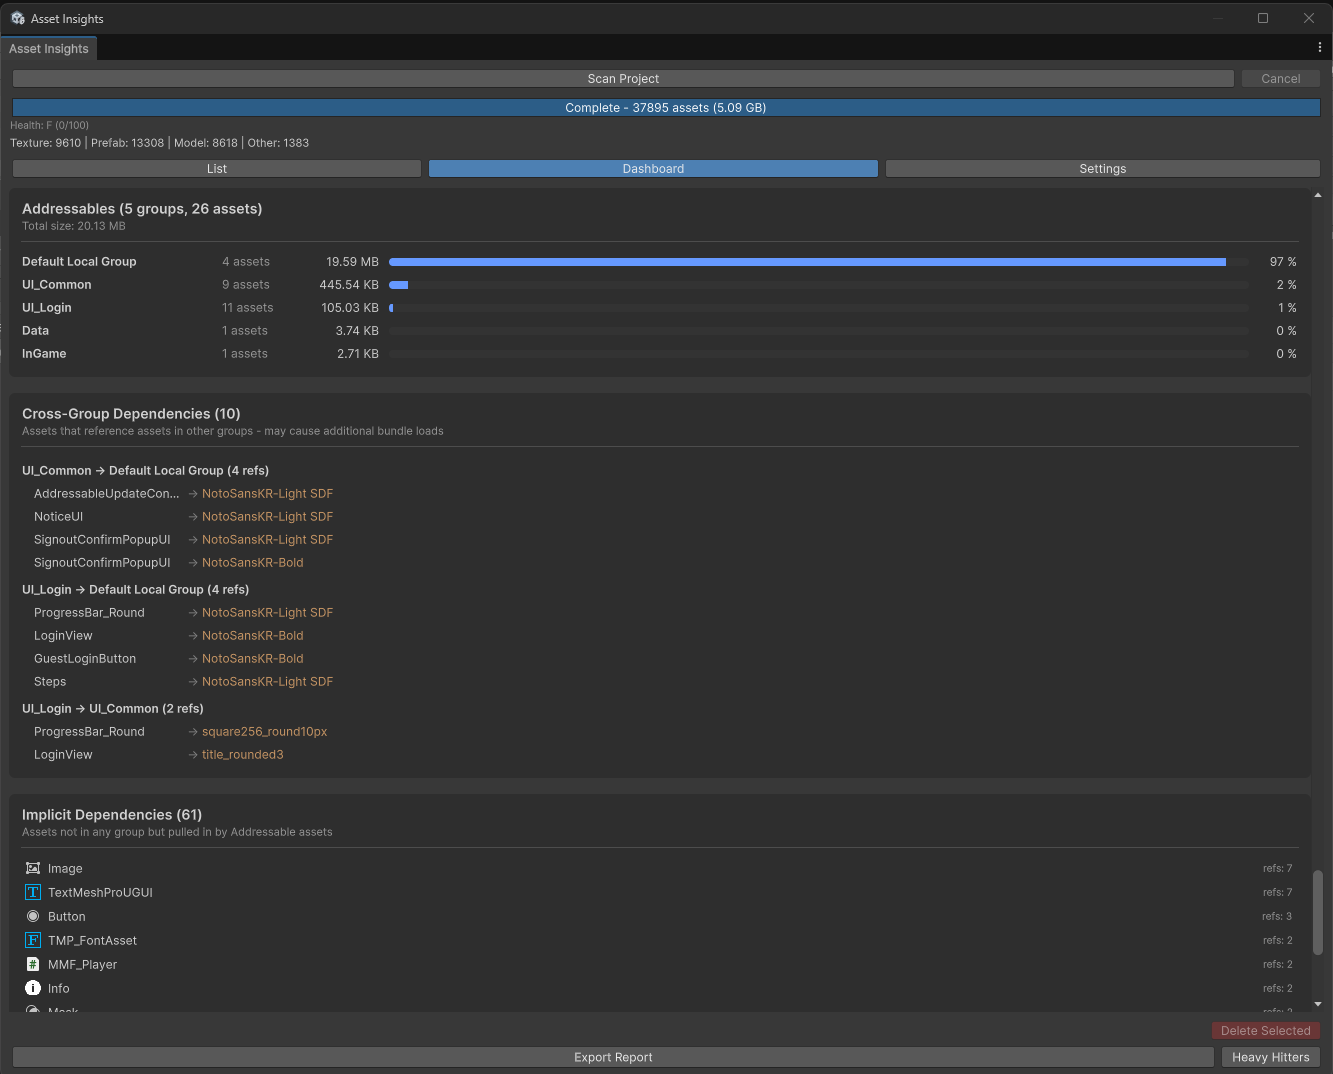
Task: Click the refs: 3 count for Button
Action: [1277, 916]
